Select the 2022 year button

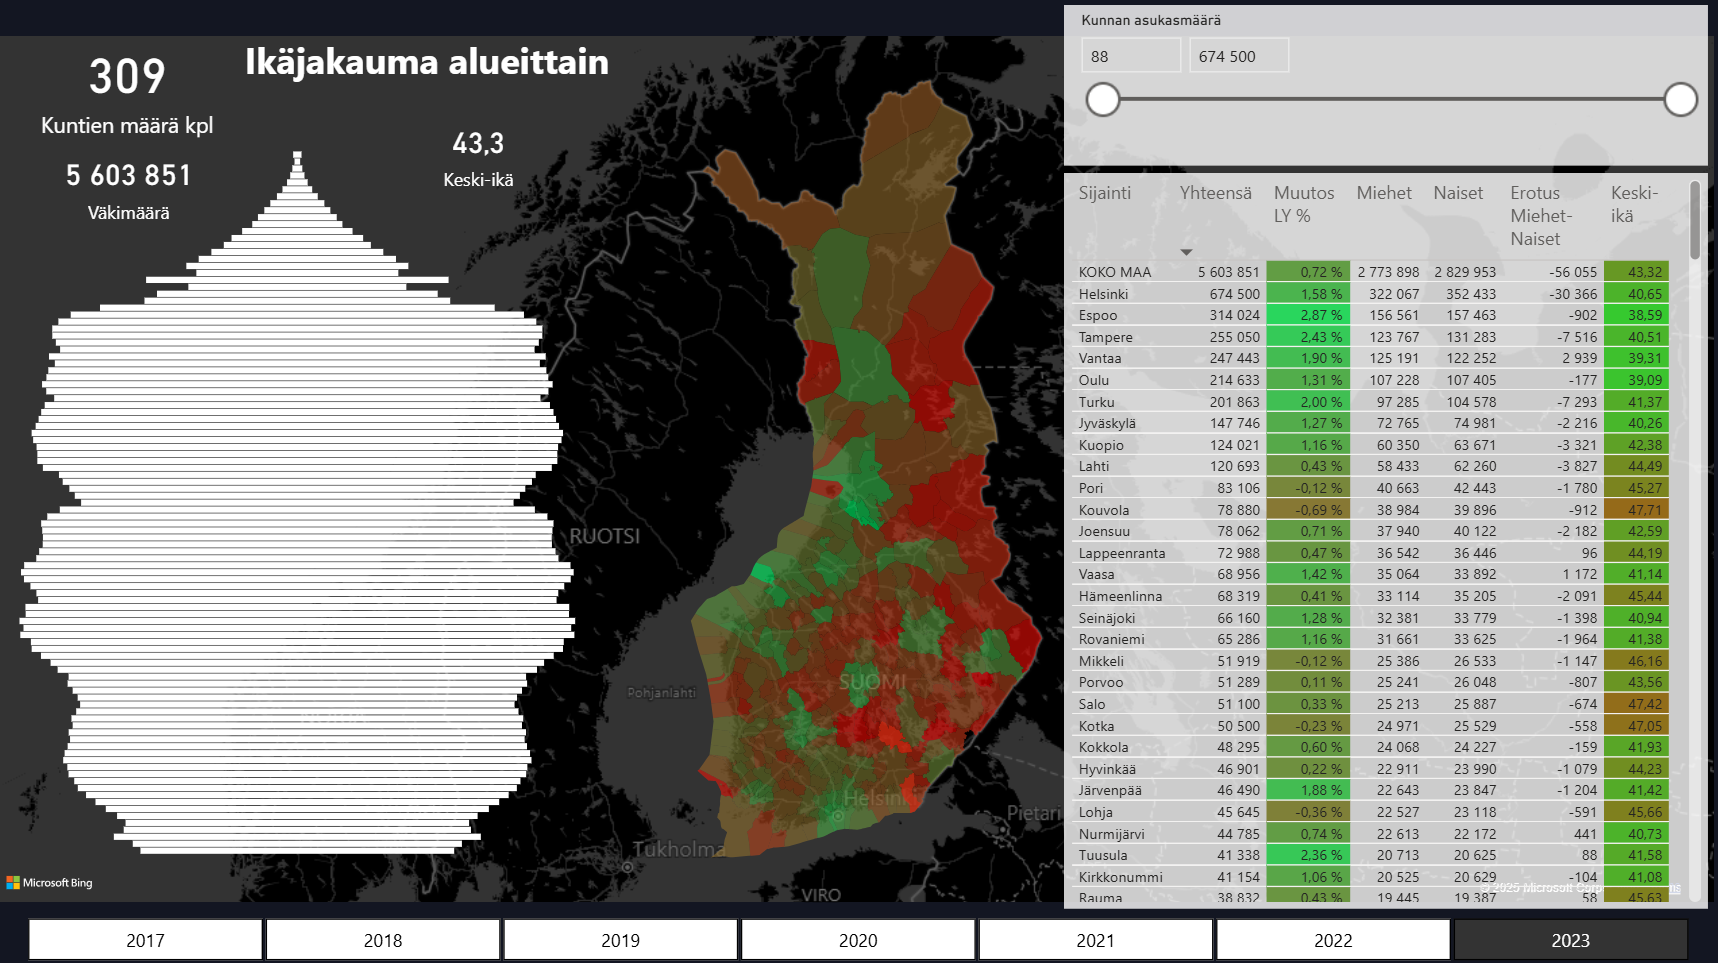click(1333, 940)
